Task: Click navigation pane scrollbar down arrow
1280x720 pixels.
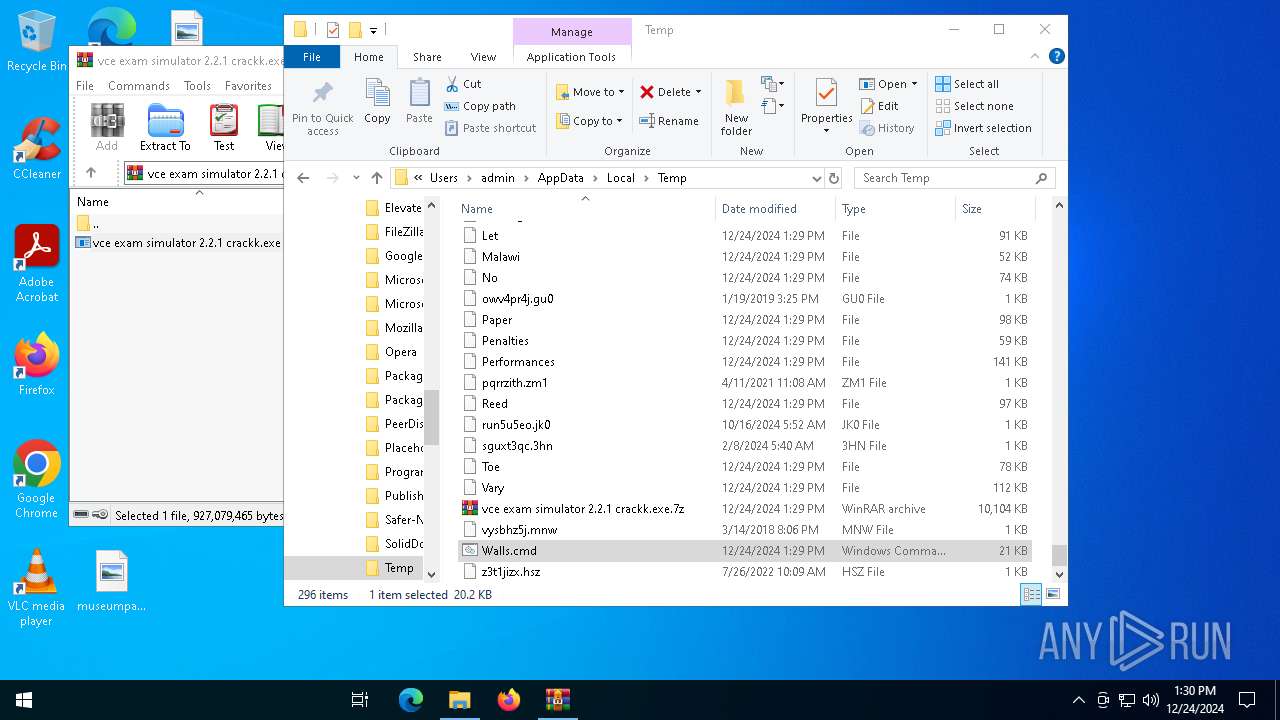Action: click(432, 574)
